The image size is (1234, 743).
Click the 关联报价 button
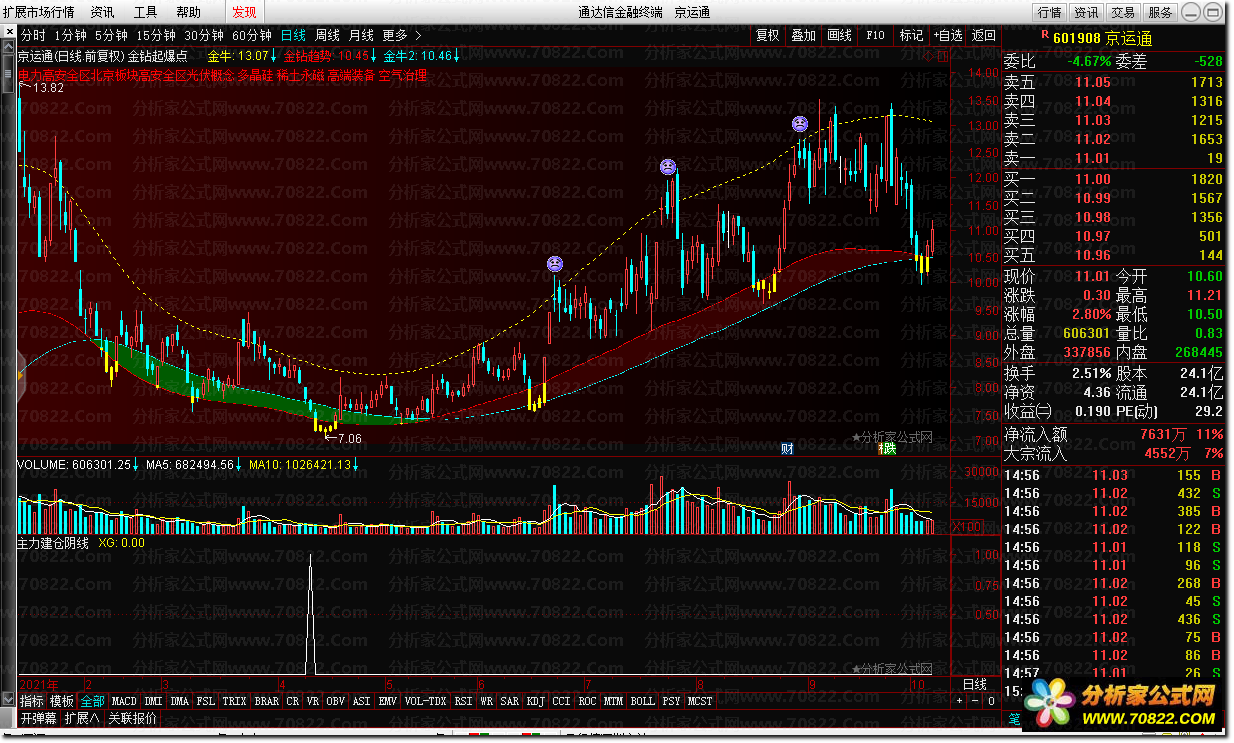tap(133, 718)
